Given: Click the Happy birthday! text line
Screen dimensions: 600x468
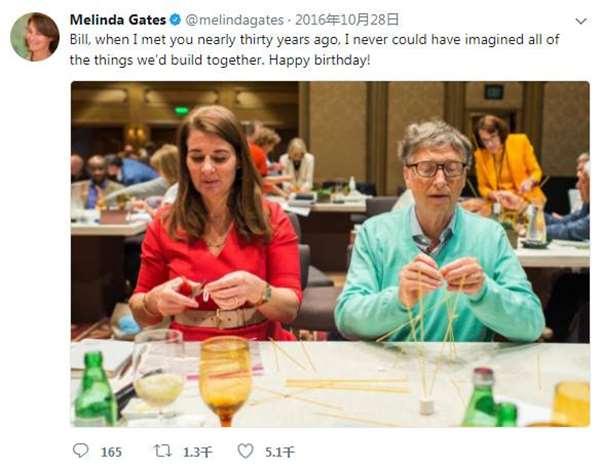Looking at the screenshot, I should (x=320, y=60).
